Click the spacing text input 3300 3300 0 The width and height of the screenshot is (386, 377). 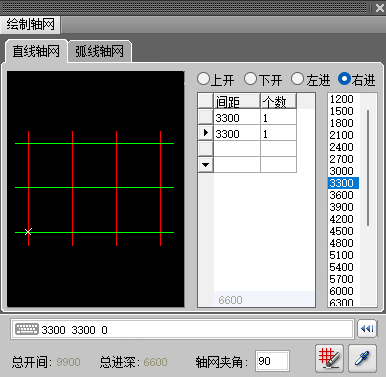182,329
